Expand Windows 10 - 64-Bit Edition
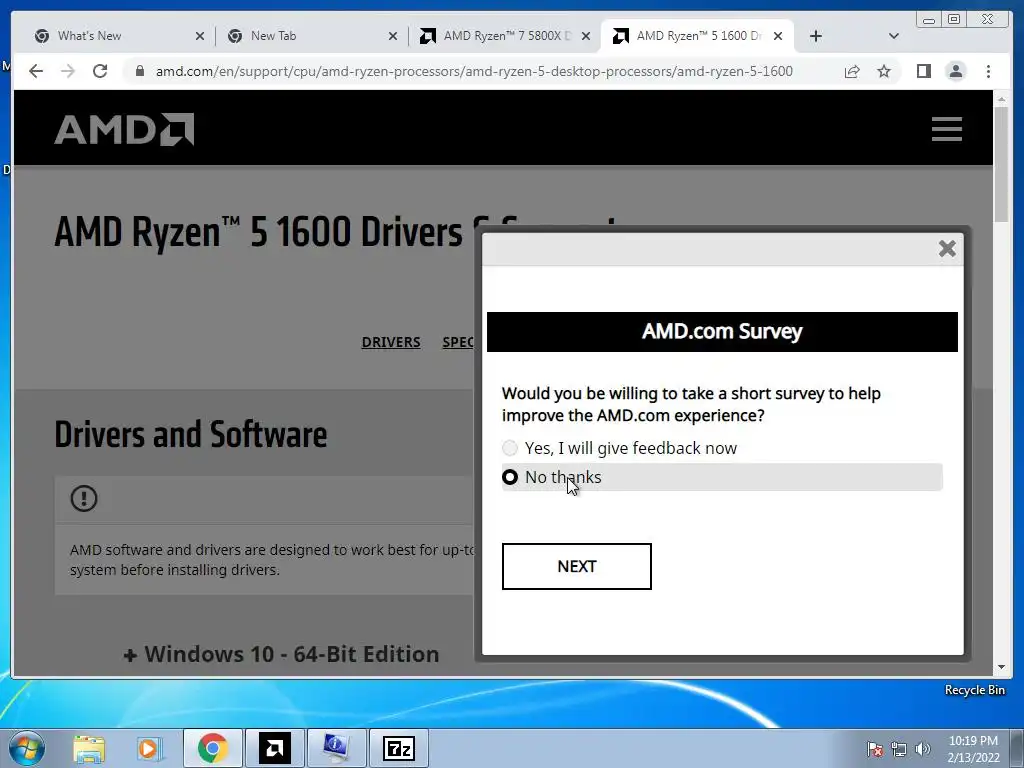1024x768 pixels. coord(281,654)
